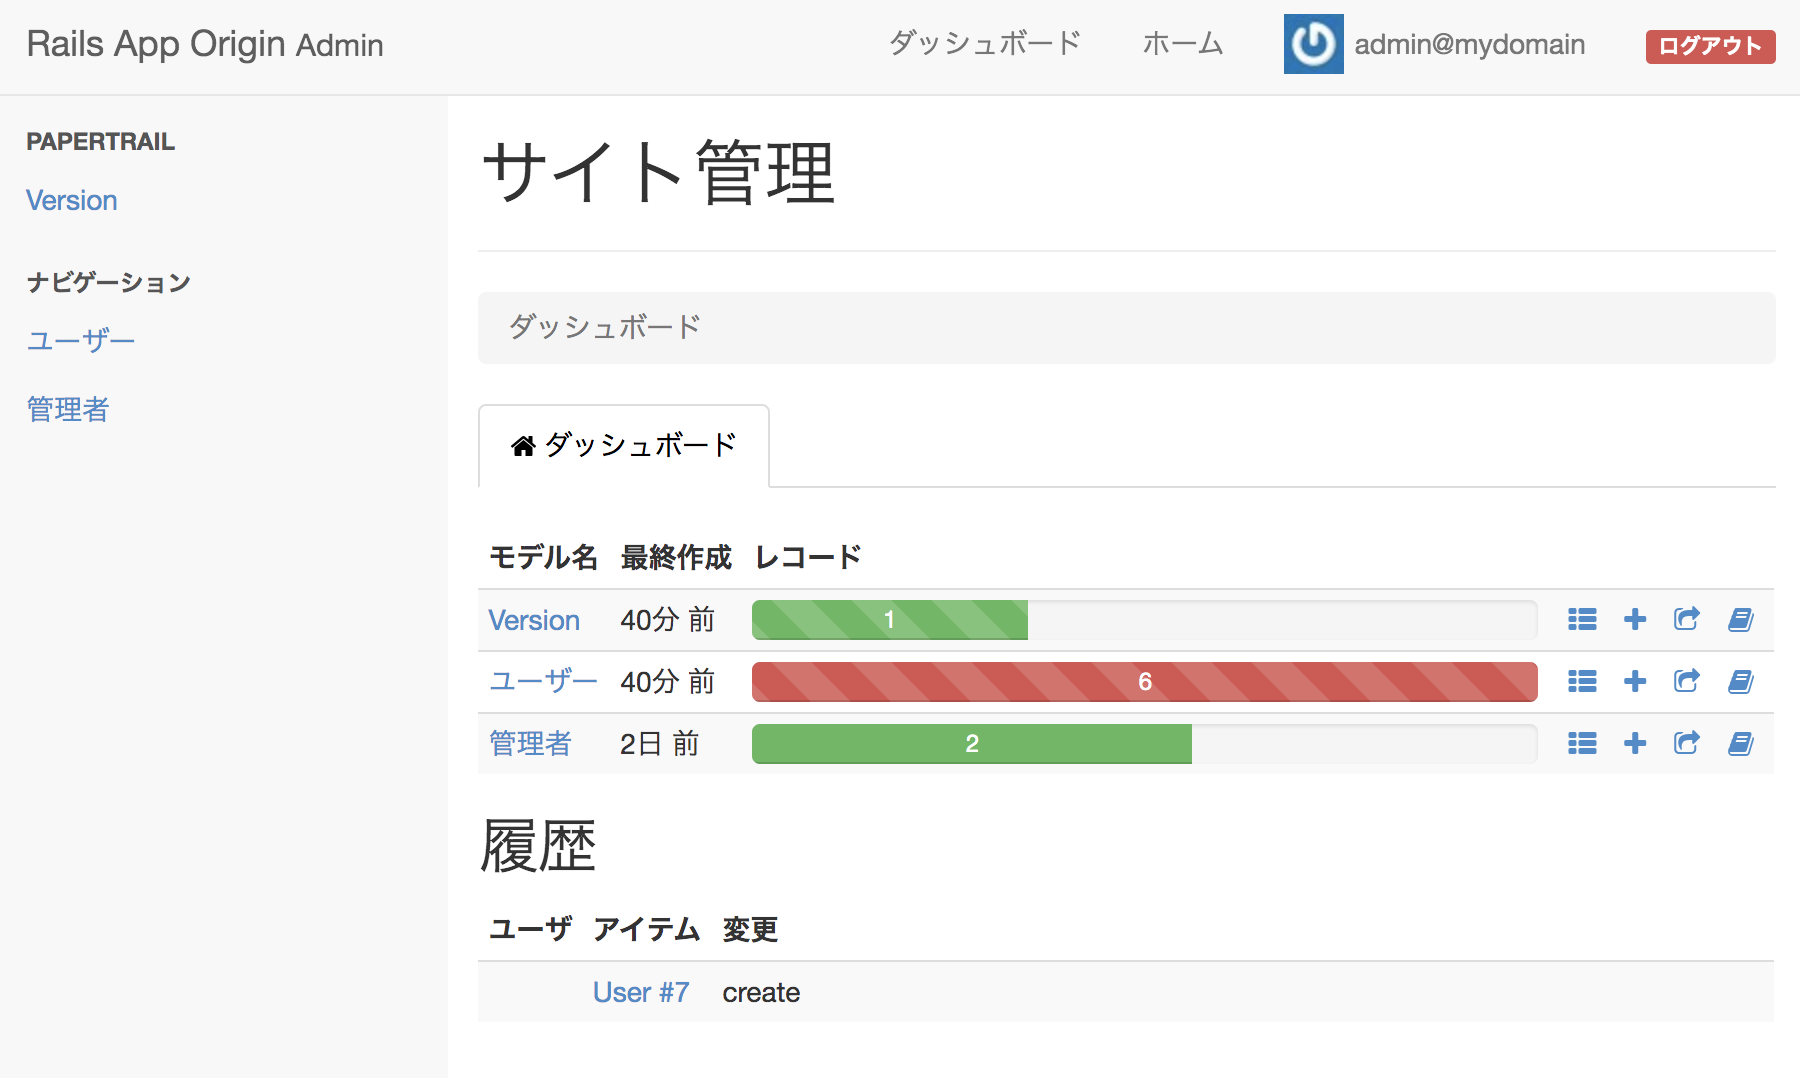Viewport: 1800px width, 1078px height.
Task: Click export icon in 管理者 row
Action: click(1687, 744)
